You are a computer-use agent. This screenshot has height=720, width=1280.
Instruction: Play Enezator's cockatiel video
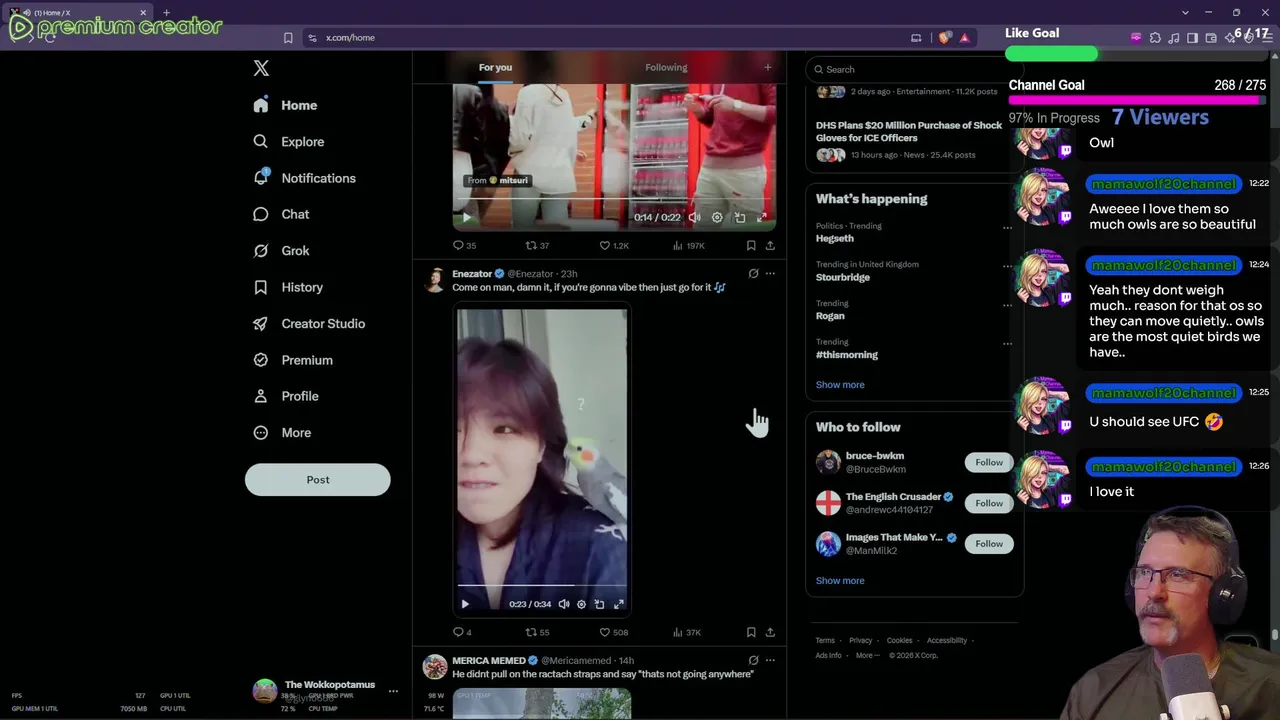tap(465, 604)
